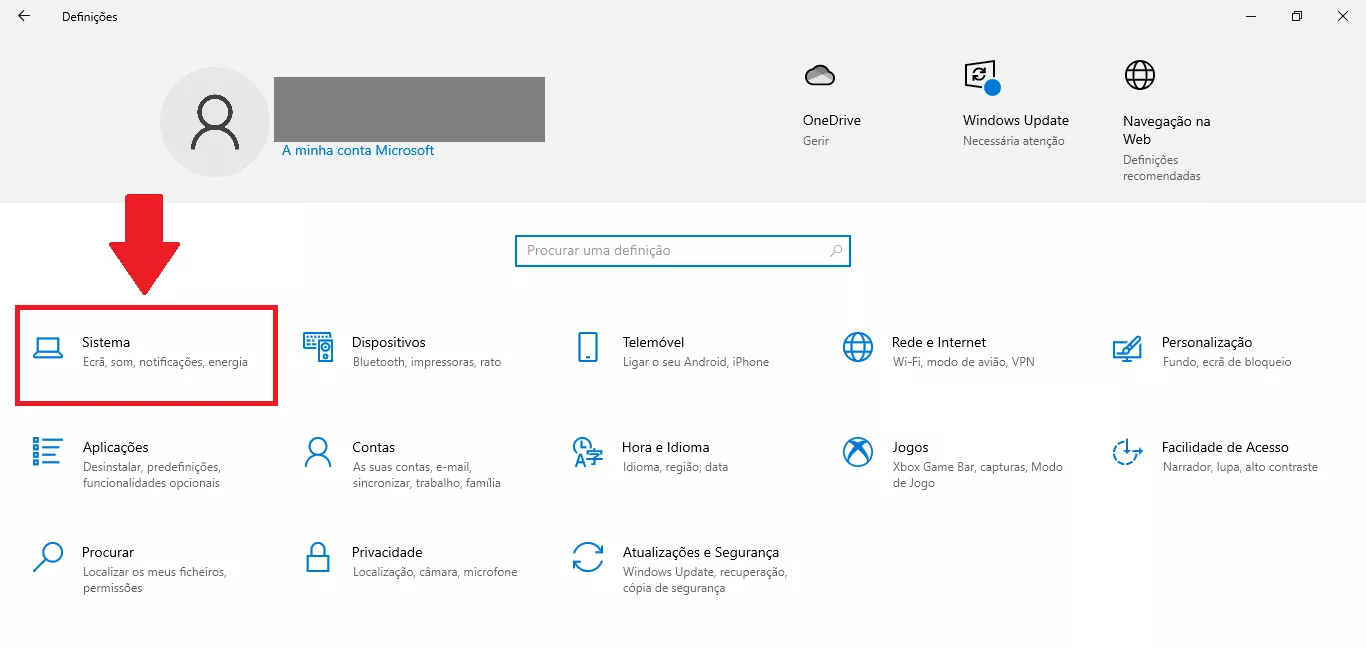Open the Facilidade de Acesso icon
The height and width of the screenshot is (648, 1366).
(x=1127, y=452)
